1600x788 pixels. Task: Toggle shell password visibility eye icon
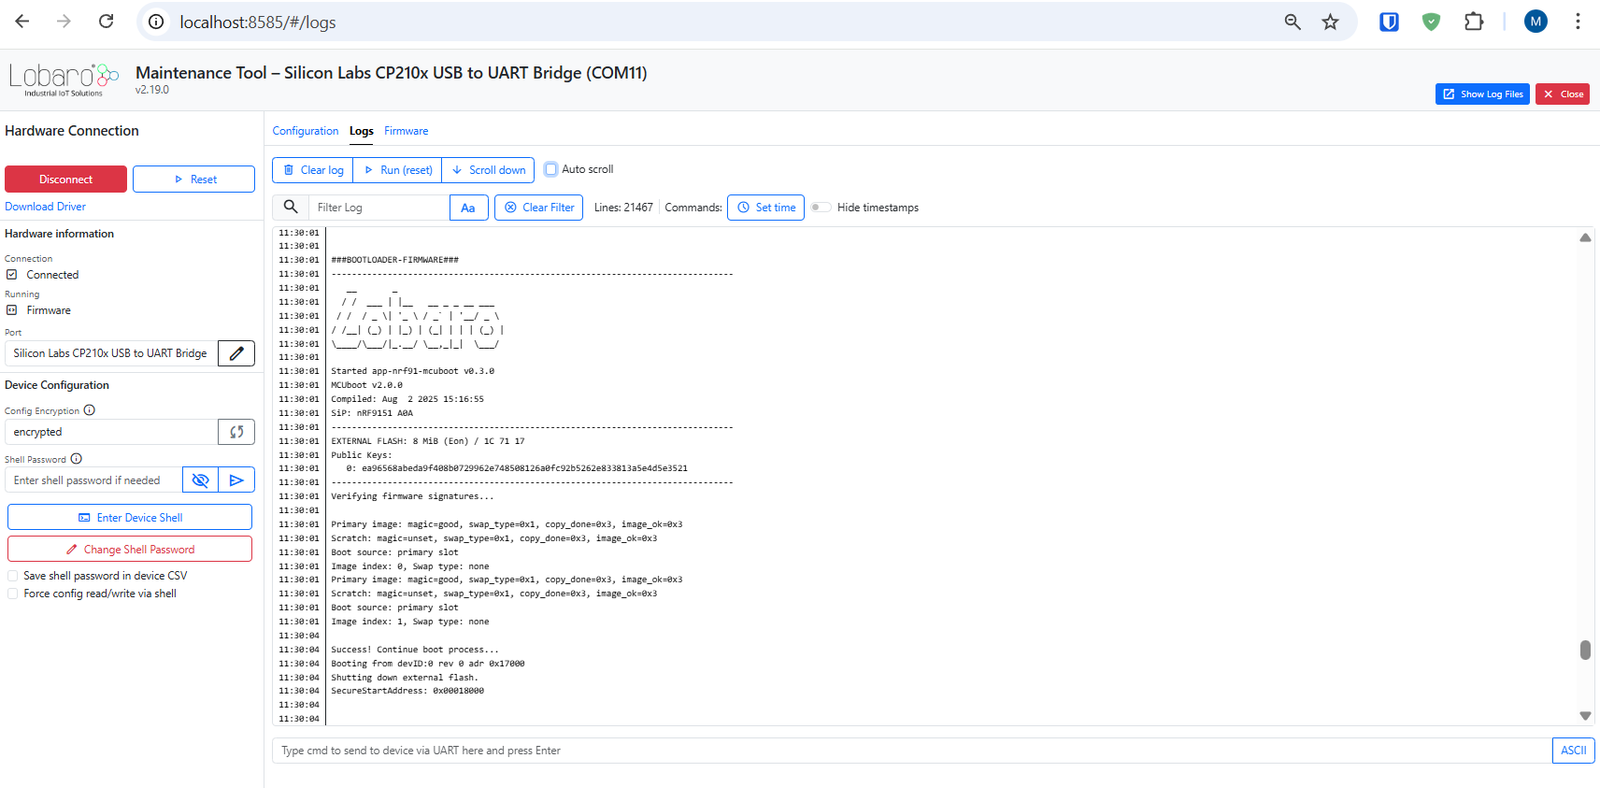point(200,480)
